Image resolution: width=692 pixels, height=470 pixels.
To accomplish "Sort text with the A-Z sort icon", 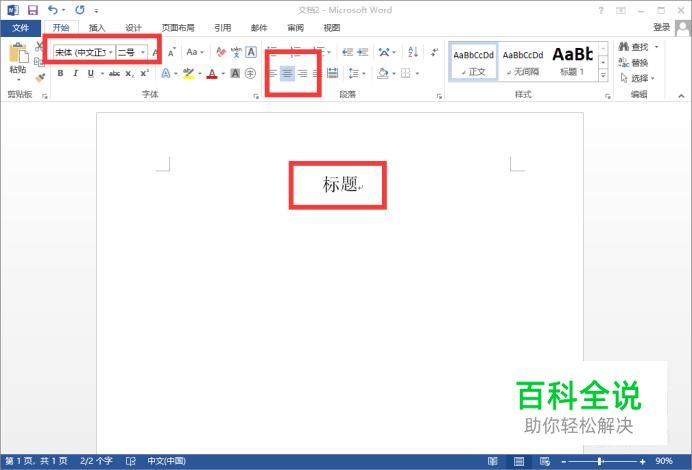I will [x=413, y=52].
